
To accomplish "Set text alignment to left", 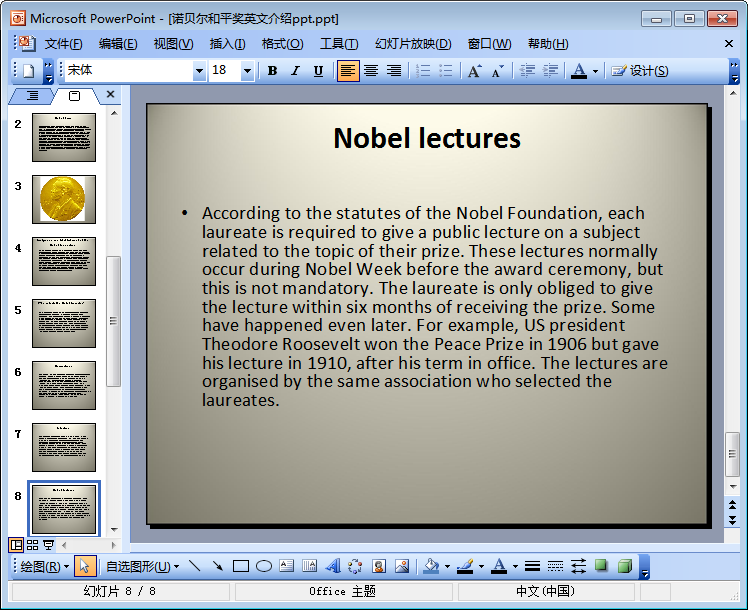I will pos(348,71).
